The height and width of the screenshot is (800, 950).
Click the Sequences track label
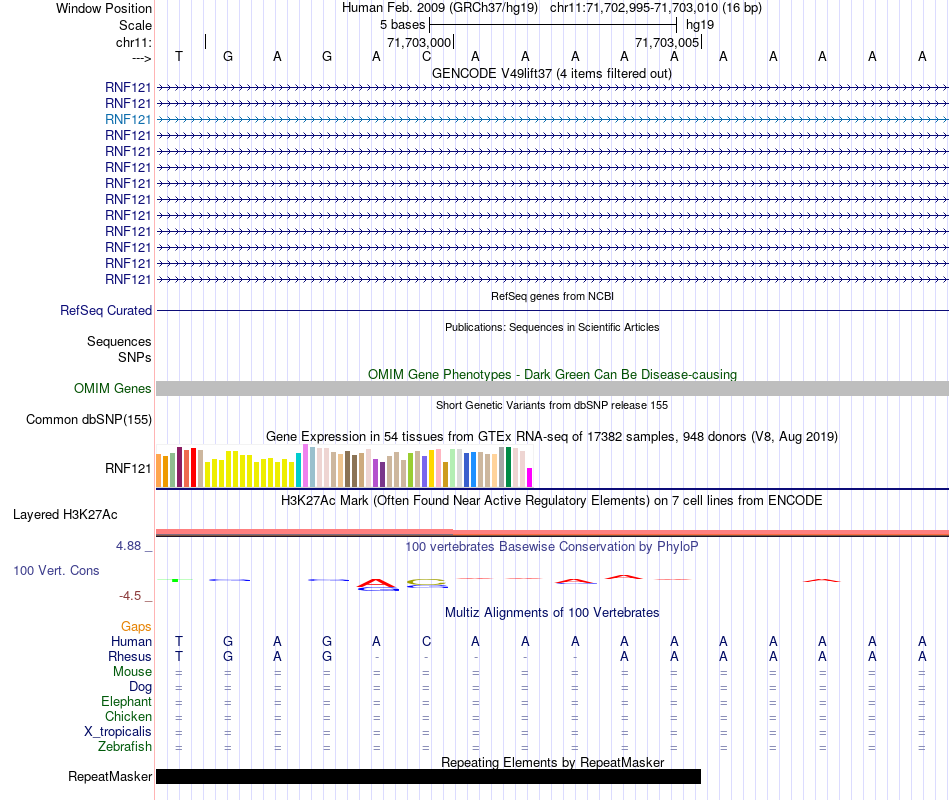pos(119,341)
